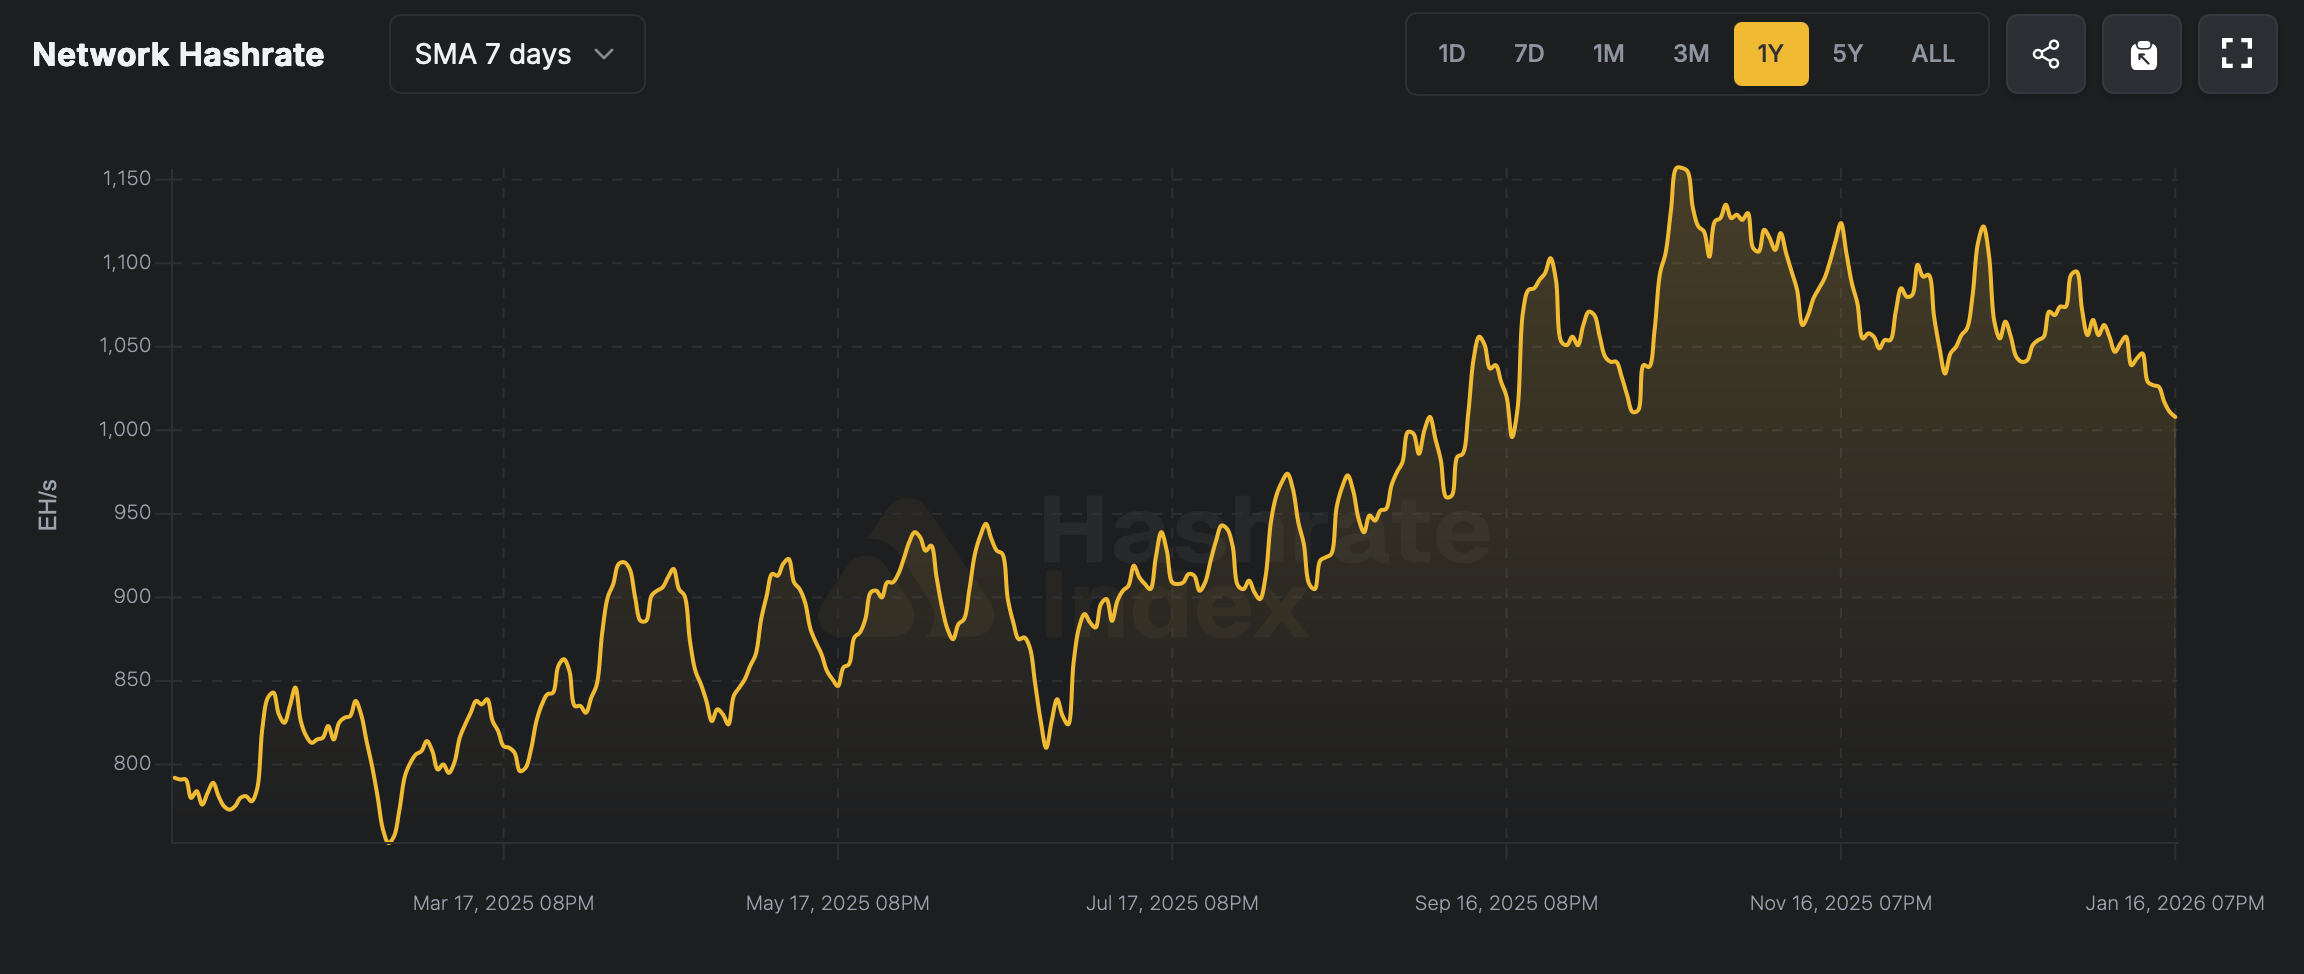Screen dimensions: 2304x974
Task: Show the 3M time range
Action: [1691, 54]
